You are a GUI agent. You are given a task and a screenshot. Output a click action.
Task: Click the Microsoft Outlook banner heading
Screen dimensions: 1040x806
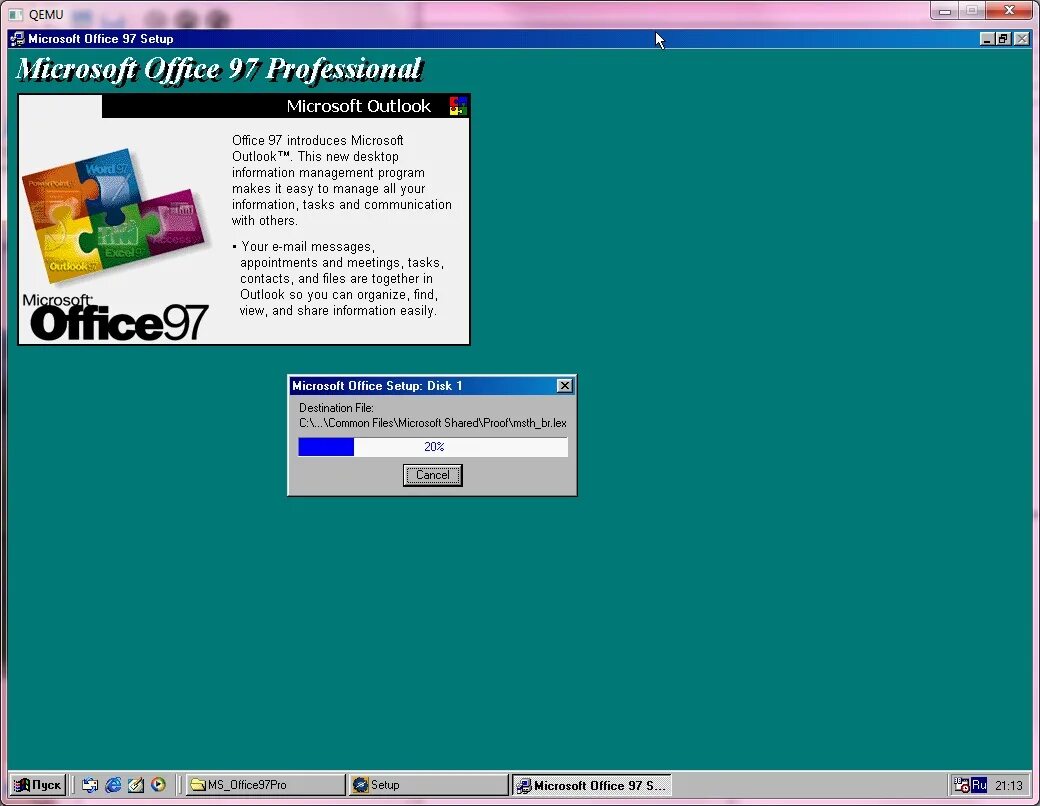tap(359, 106)
